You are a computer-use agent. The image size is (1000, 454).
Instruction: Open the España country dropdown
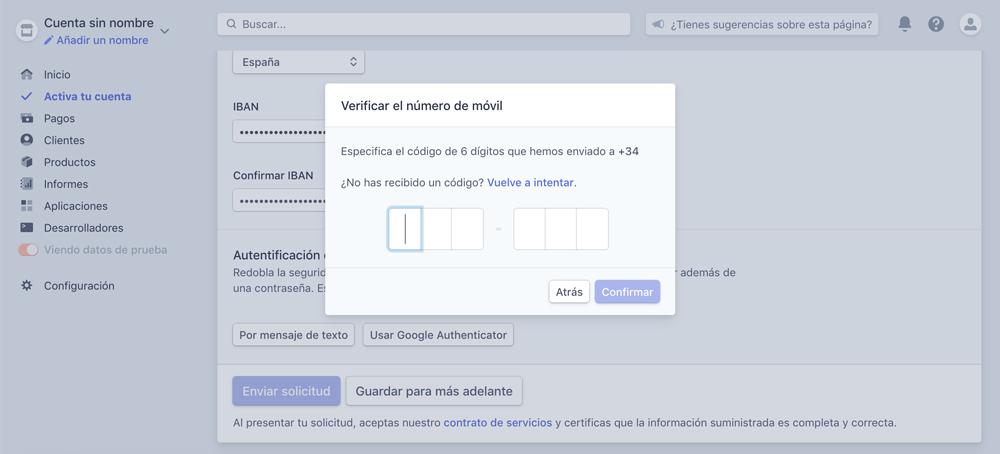coord(298,62)
